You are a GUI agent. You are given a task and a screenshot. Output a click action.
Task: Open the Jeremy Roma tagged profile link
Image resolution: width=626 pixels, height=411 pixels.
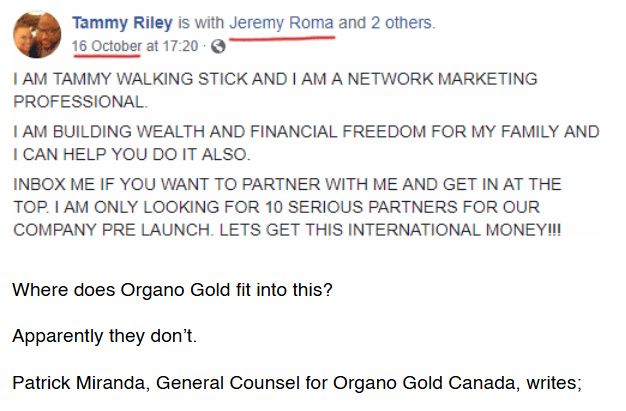click(x=281, y=23)
